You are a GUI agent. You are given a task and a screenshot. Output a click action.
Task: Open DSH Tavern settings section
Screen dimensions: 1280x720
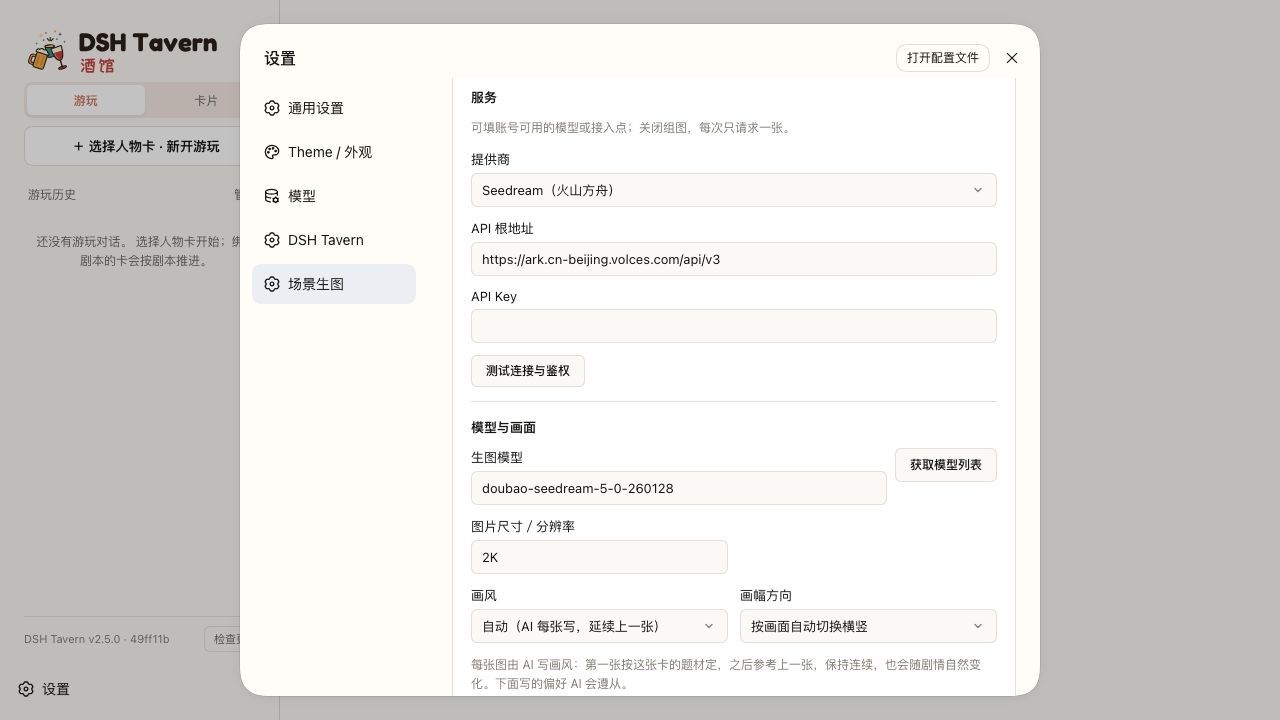(x=334, y=240)
